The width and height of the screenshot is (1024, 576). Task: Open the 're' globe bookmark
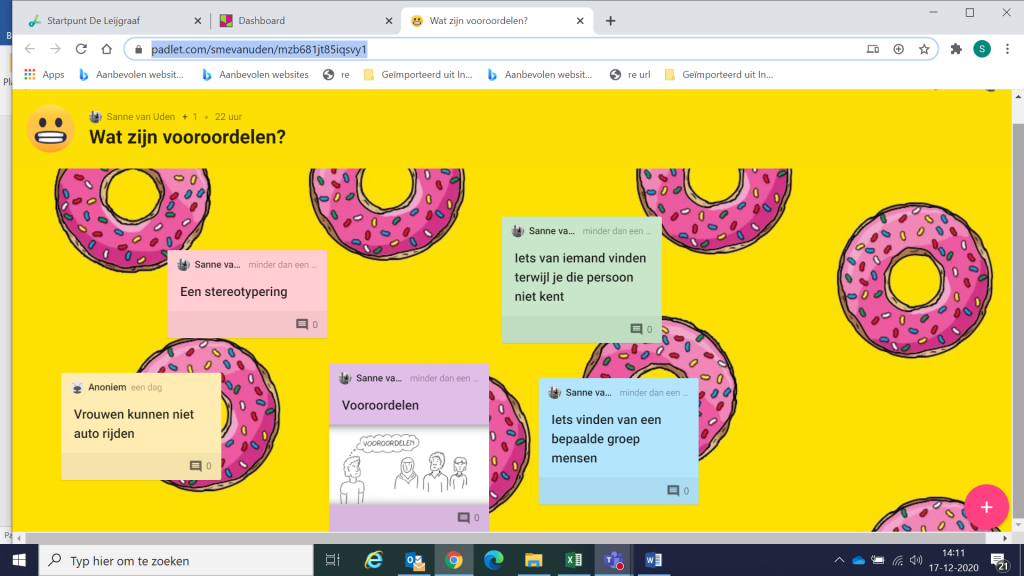point(336,74)
